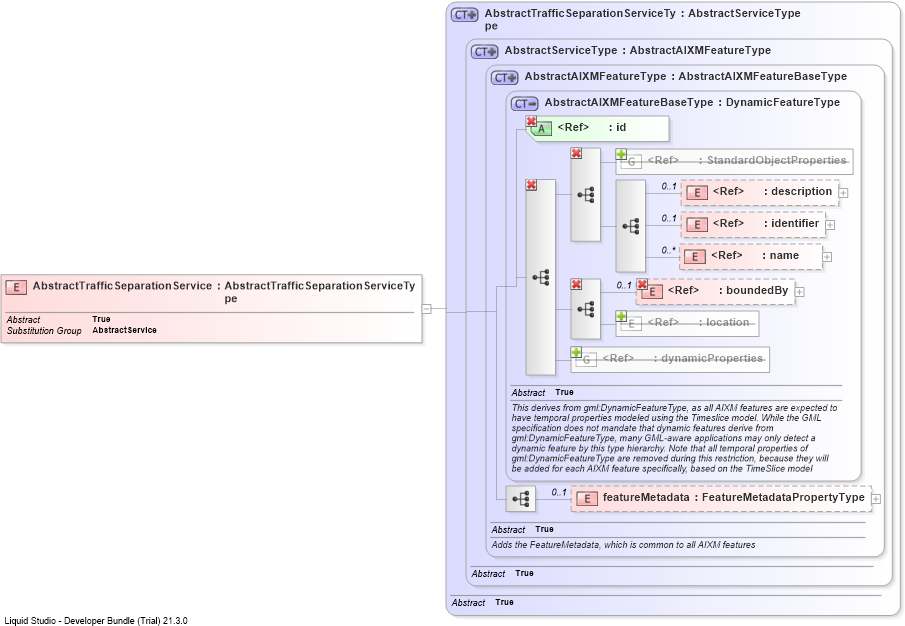Expand the identifier element
Screen dimensions: 905x626
coord(831,225)
